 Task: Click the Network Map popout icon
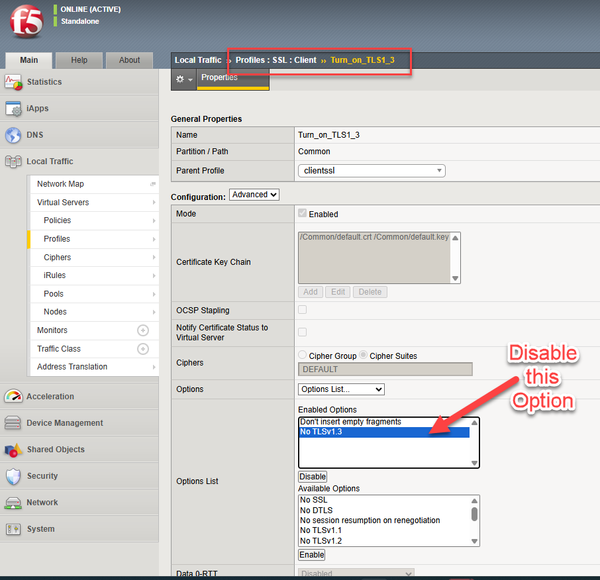(x=153, y=184)
